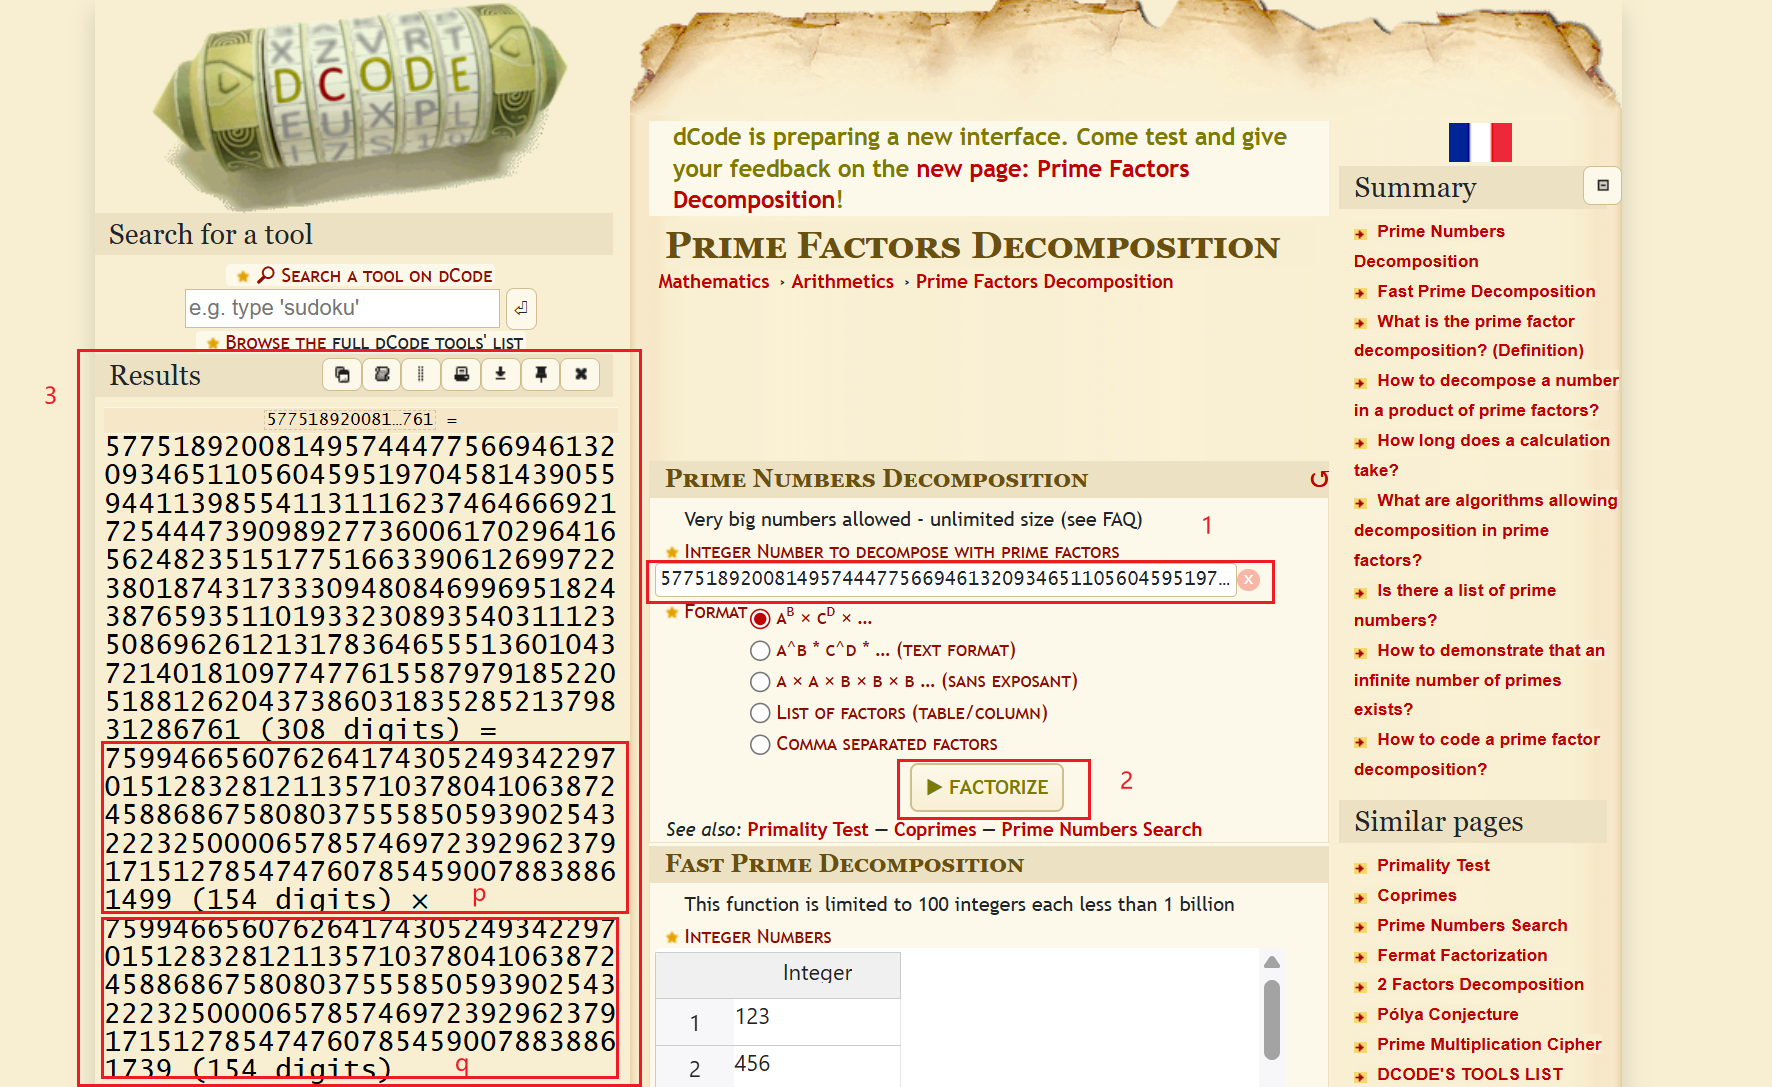Submit the tool search with the enter button

[521, 309]
